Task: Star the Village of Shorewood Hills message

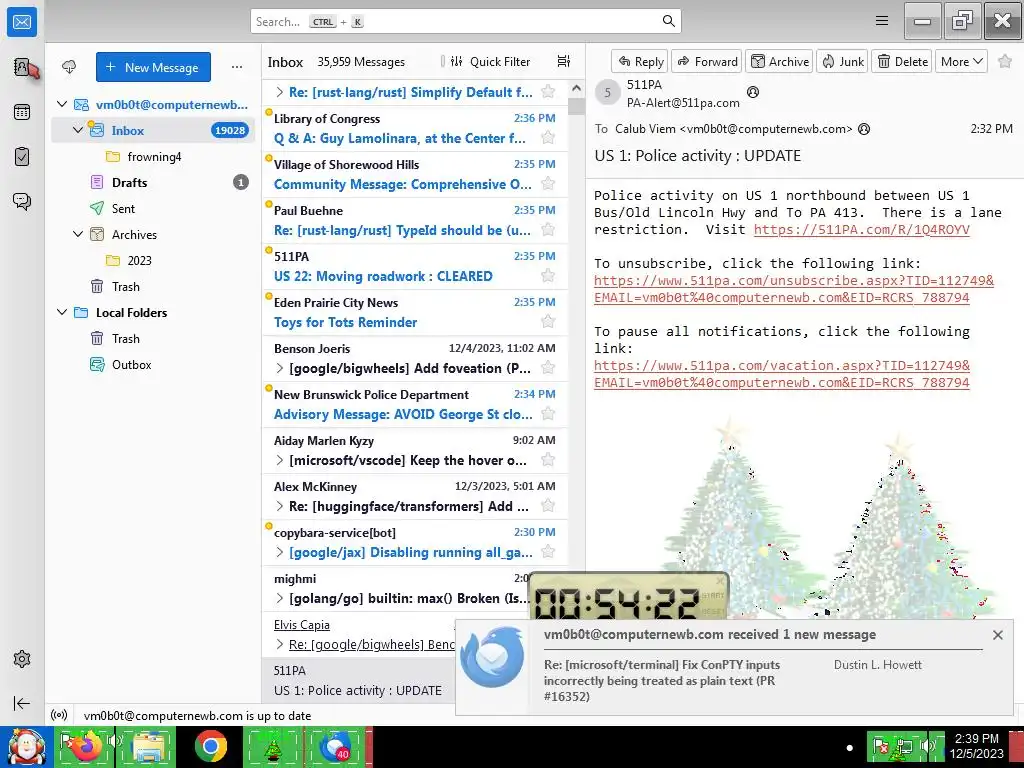Action: point(548,184)
